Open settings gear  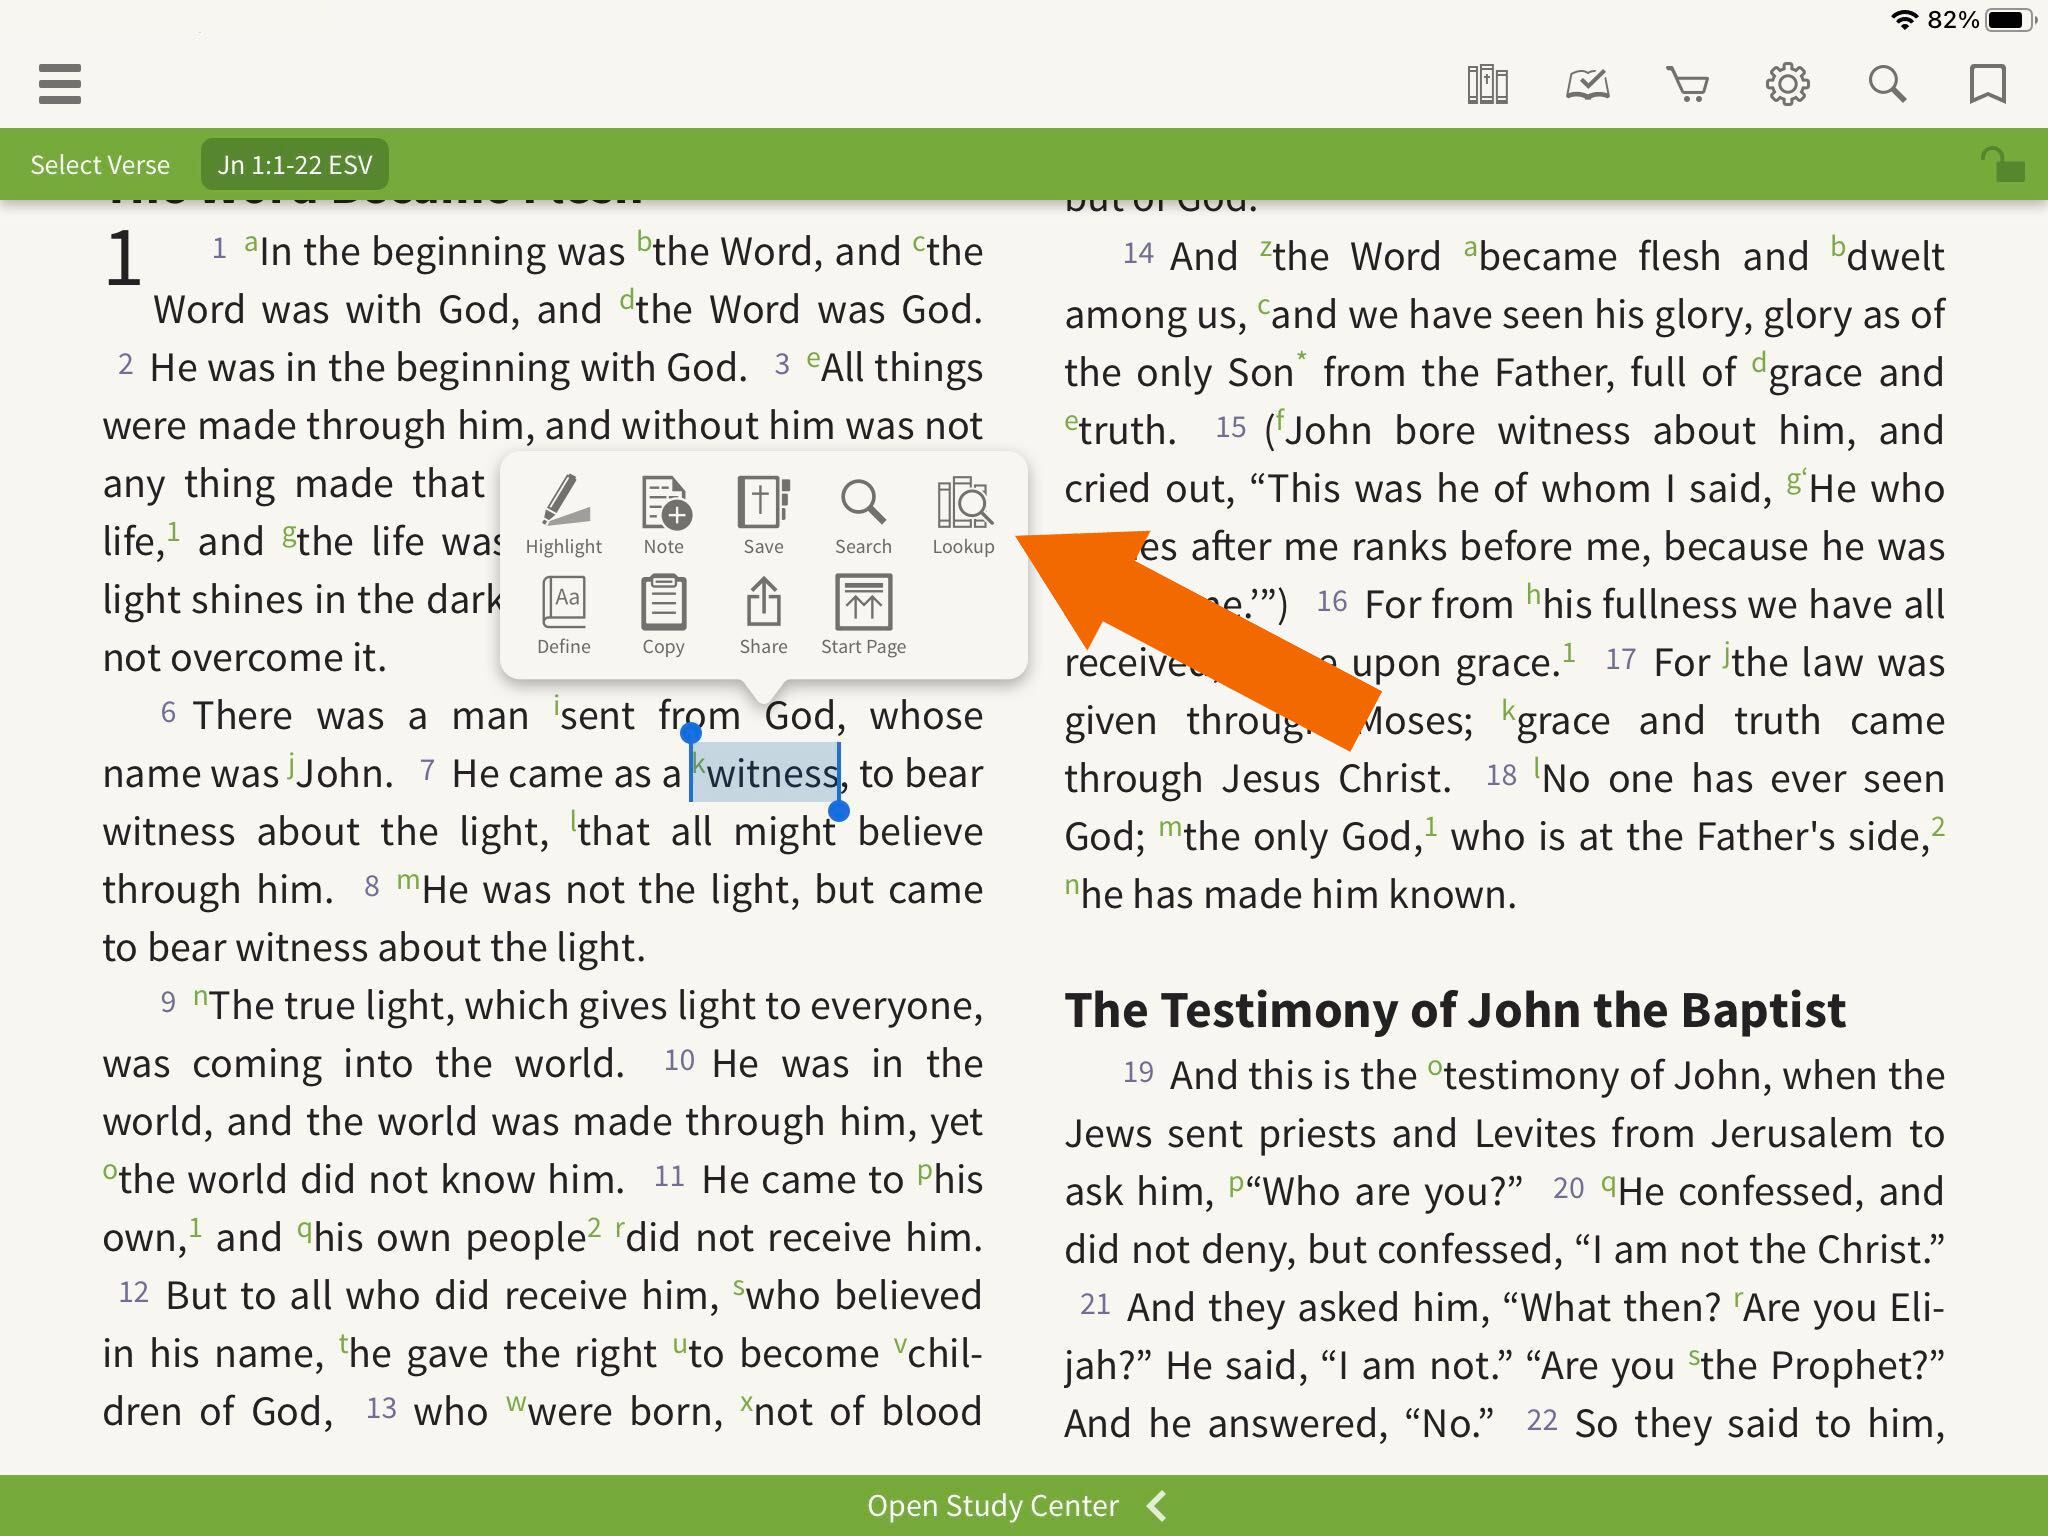pyautogui.click(x=1787, y=84)
